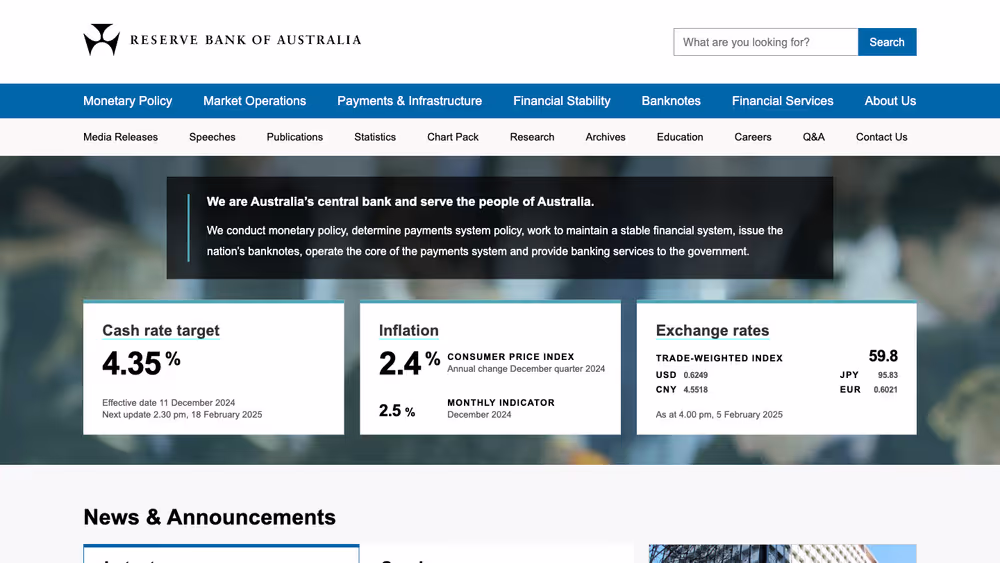Click the 59.8 trade-weighted index value
This screenshot has height=563, width=1000.
coord(883,356)
